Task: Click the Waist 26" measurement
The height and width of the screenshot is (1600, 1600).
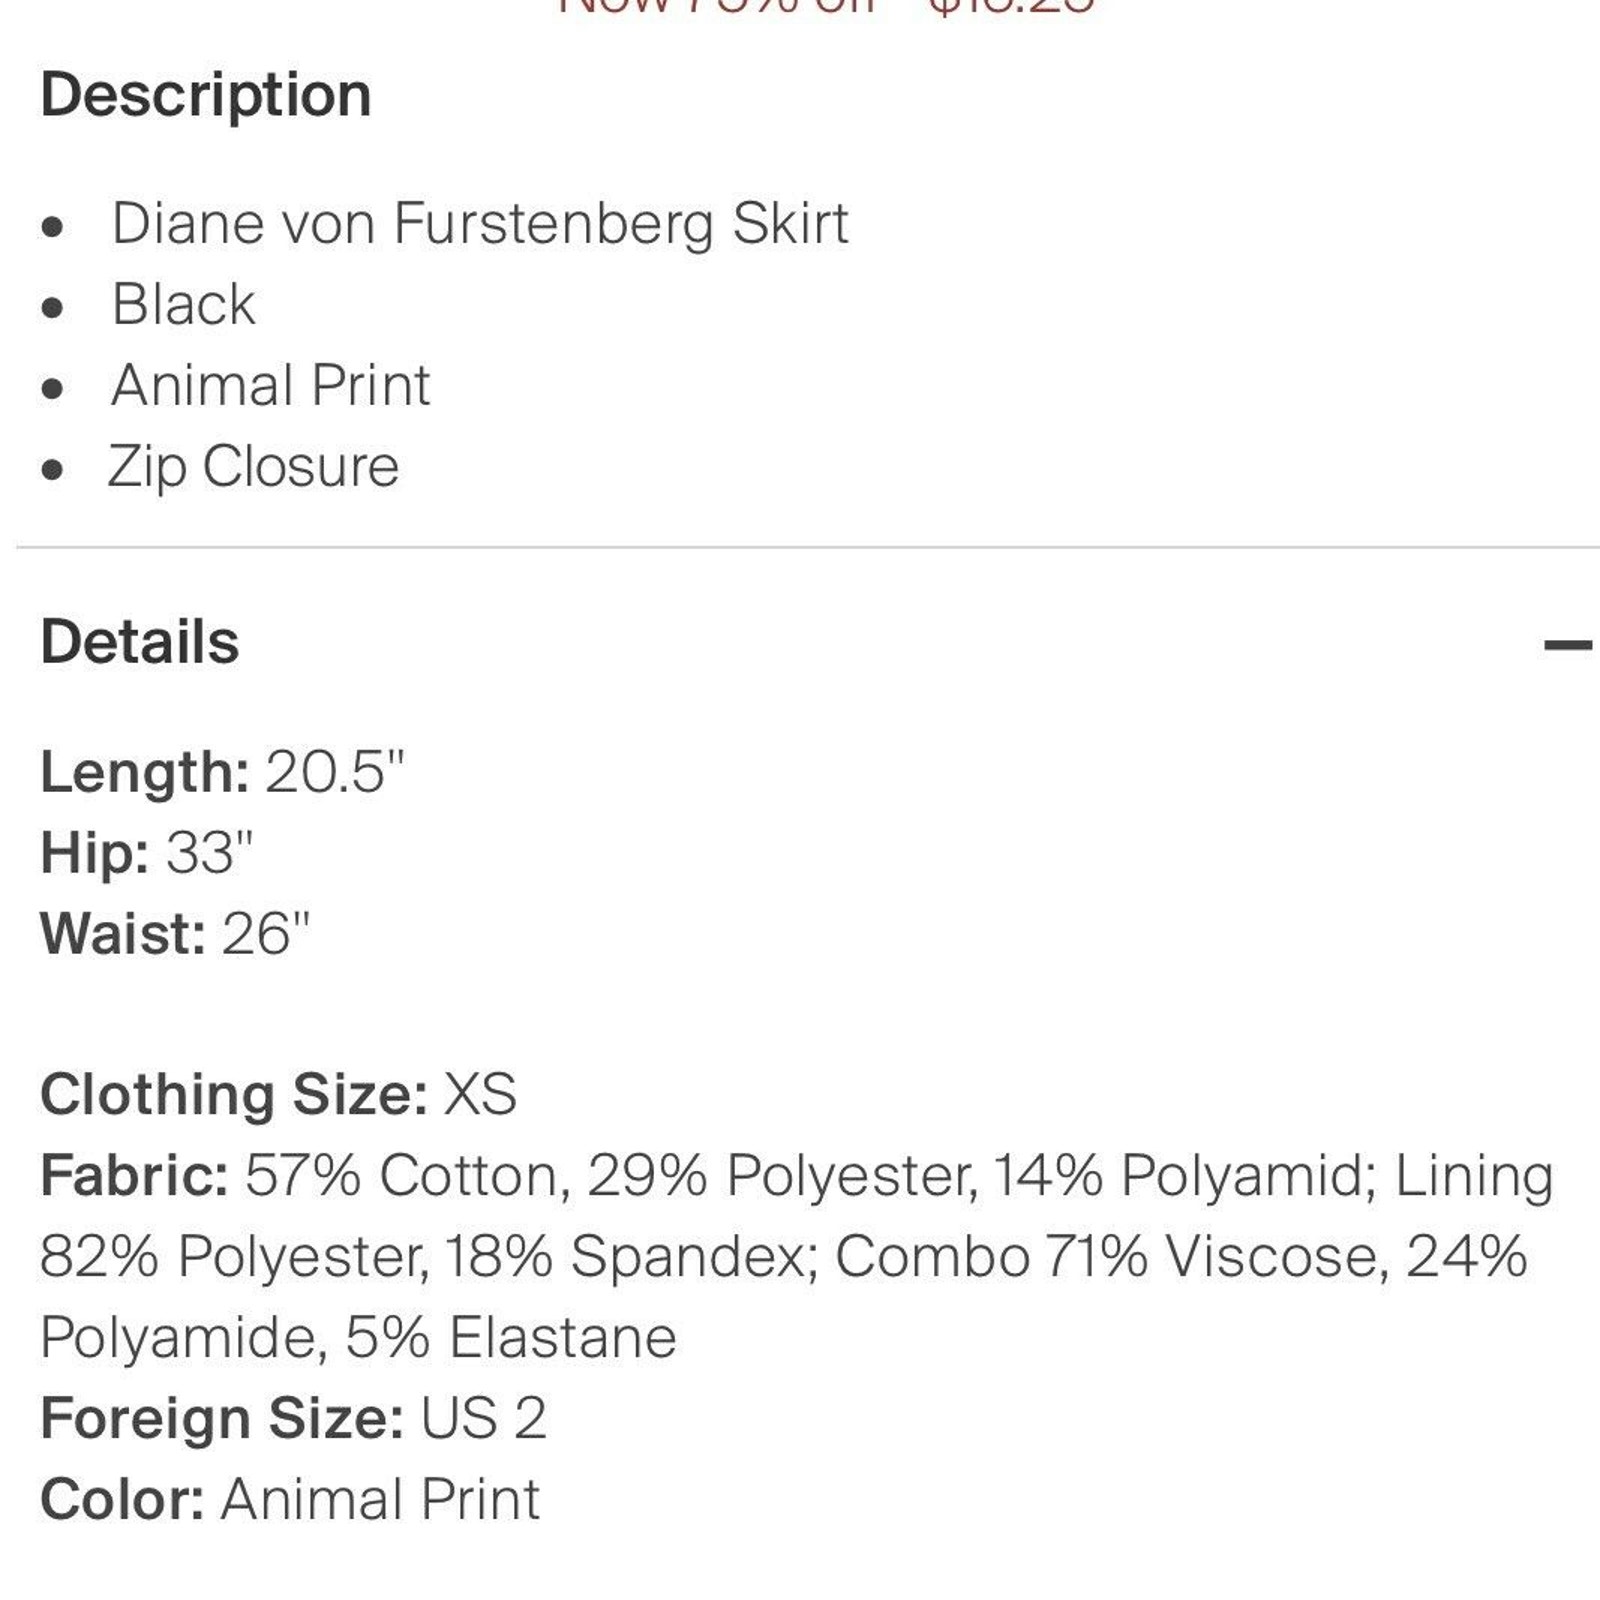Action: pos(175,934)
